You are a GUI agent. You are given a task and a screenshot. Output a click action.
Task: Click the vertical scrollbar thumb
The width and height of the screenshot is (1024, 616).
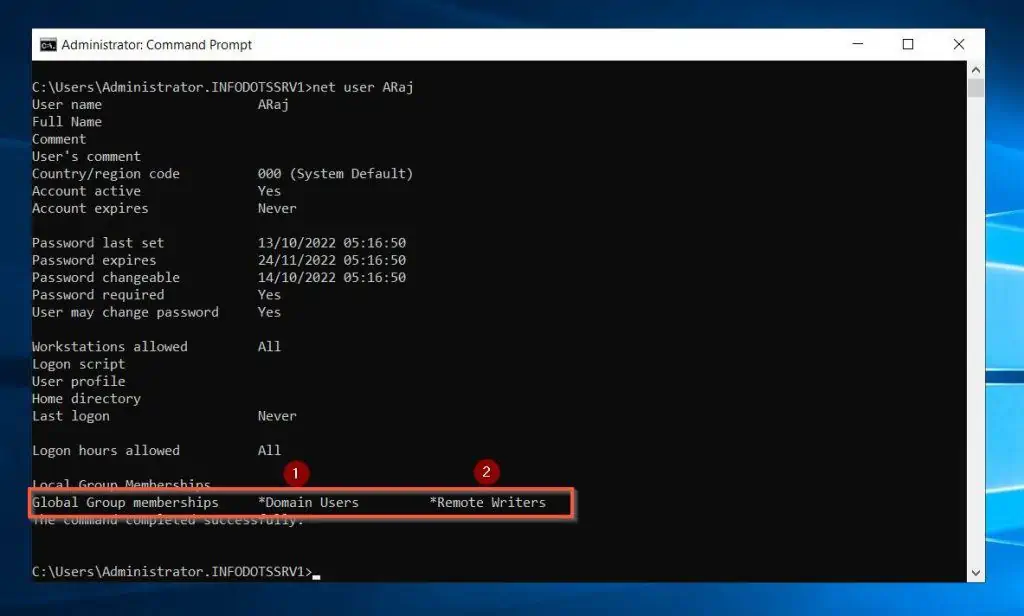[976, 88]
